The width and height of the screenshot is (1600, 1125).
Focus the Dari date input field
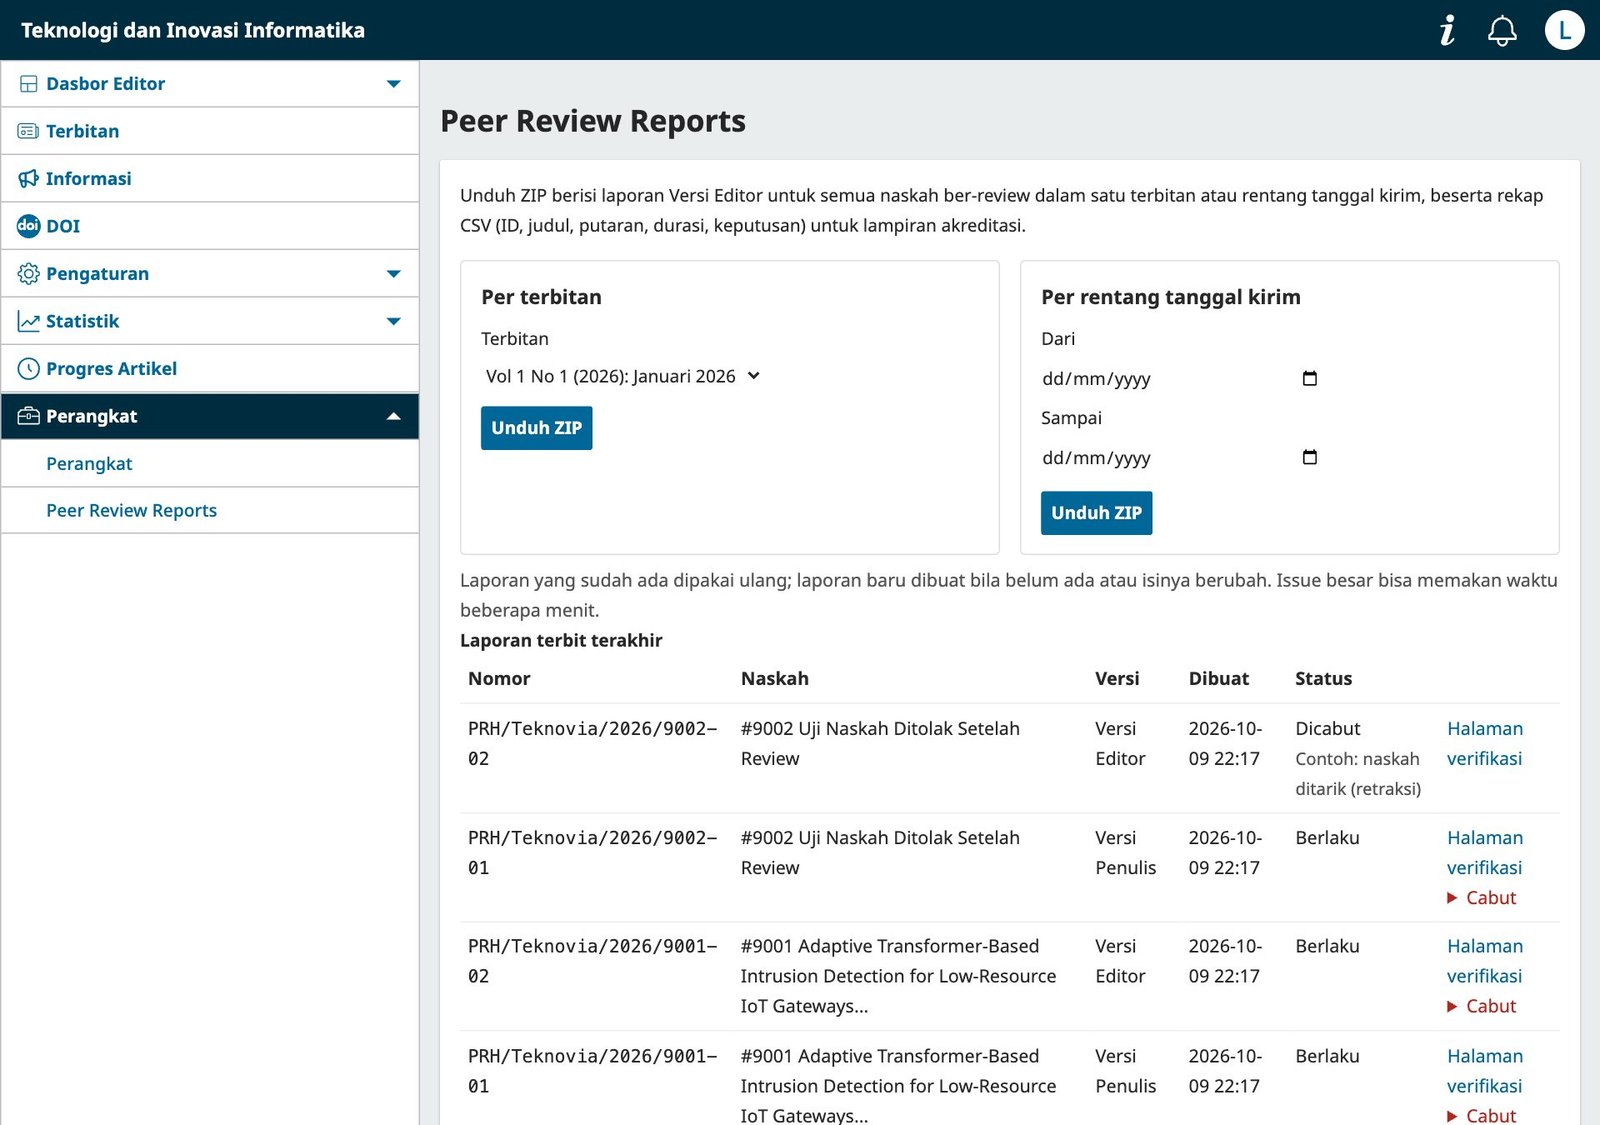[x=1181, y=378]
